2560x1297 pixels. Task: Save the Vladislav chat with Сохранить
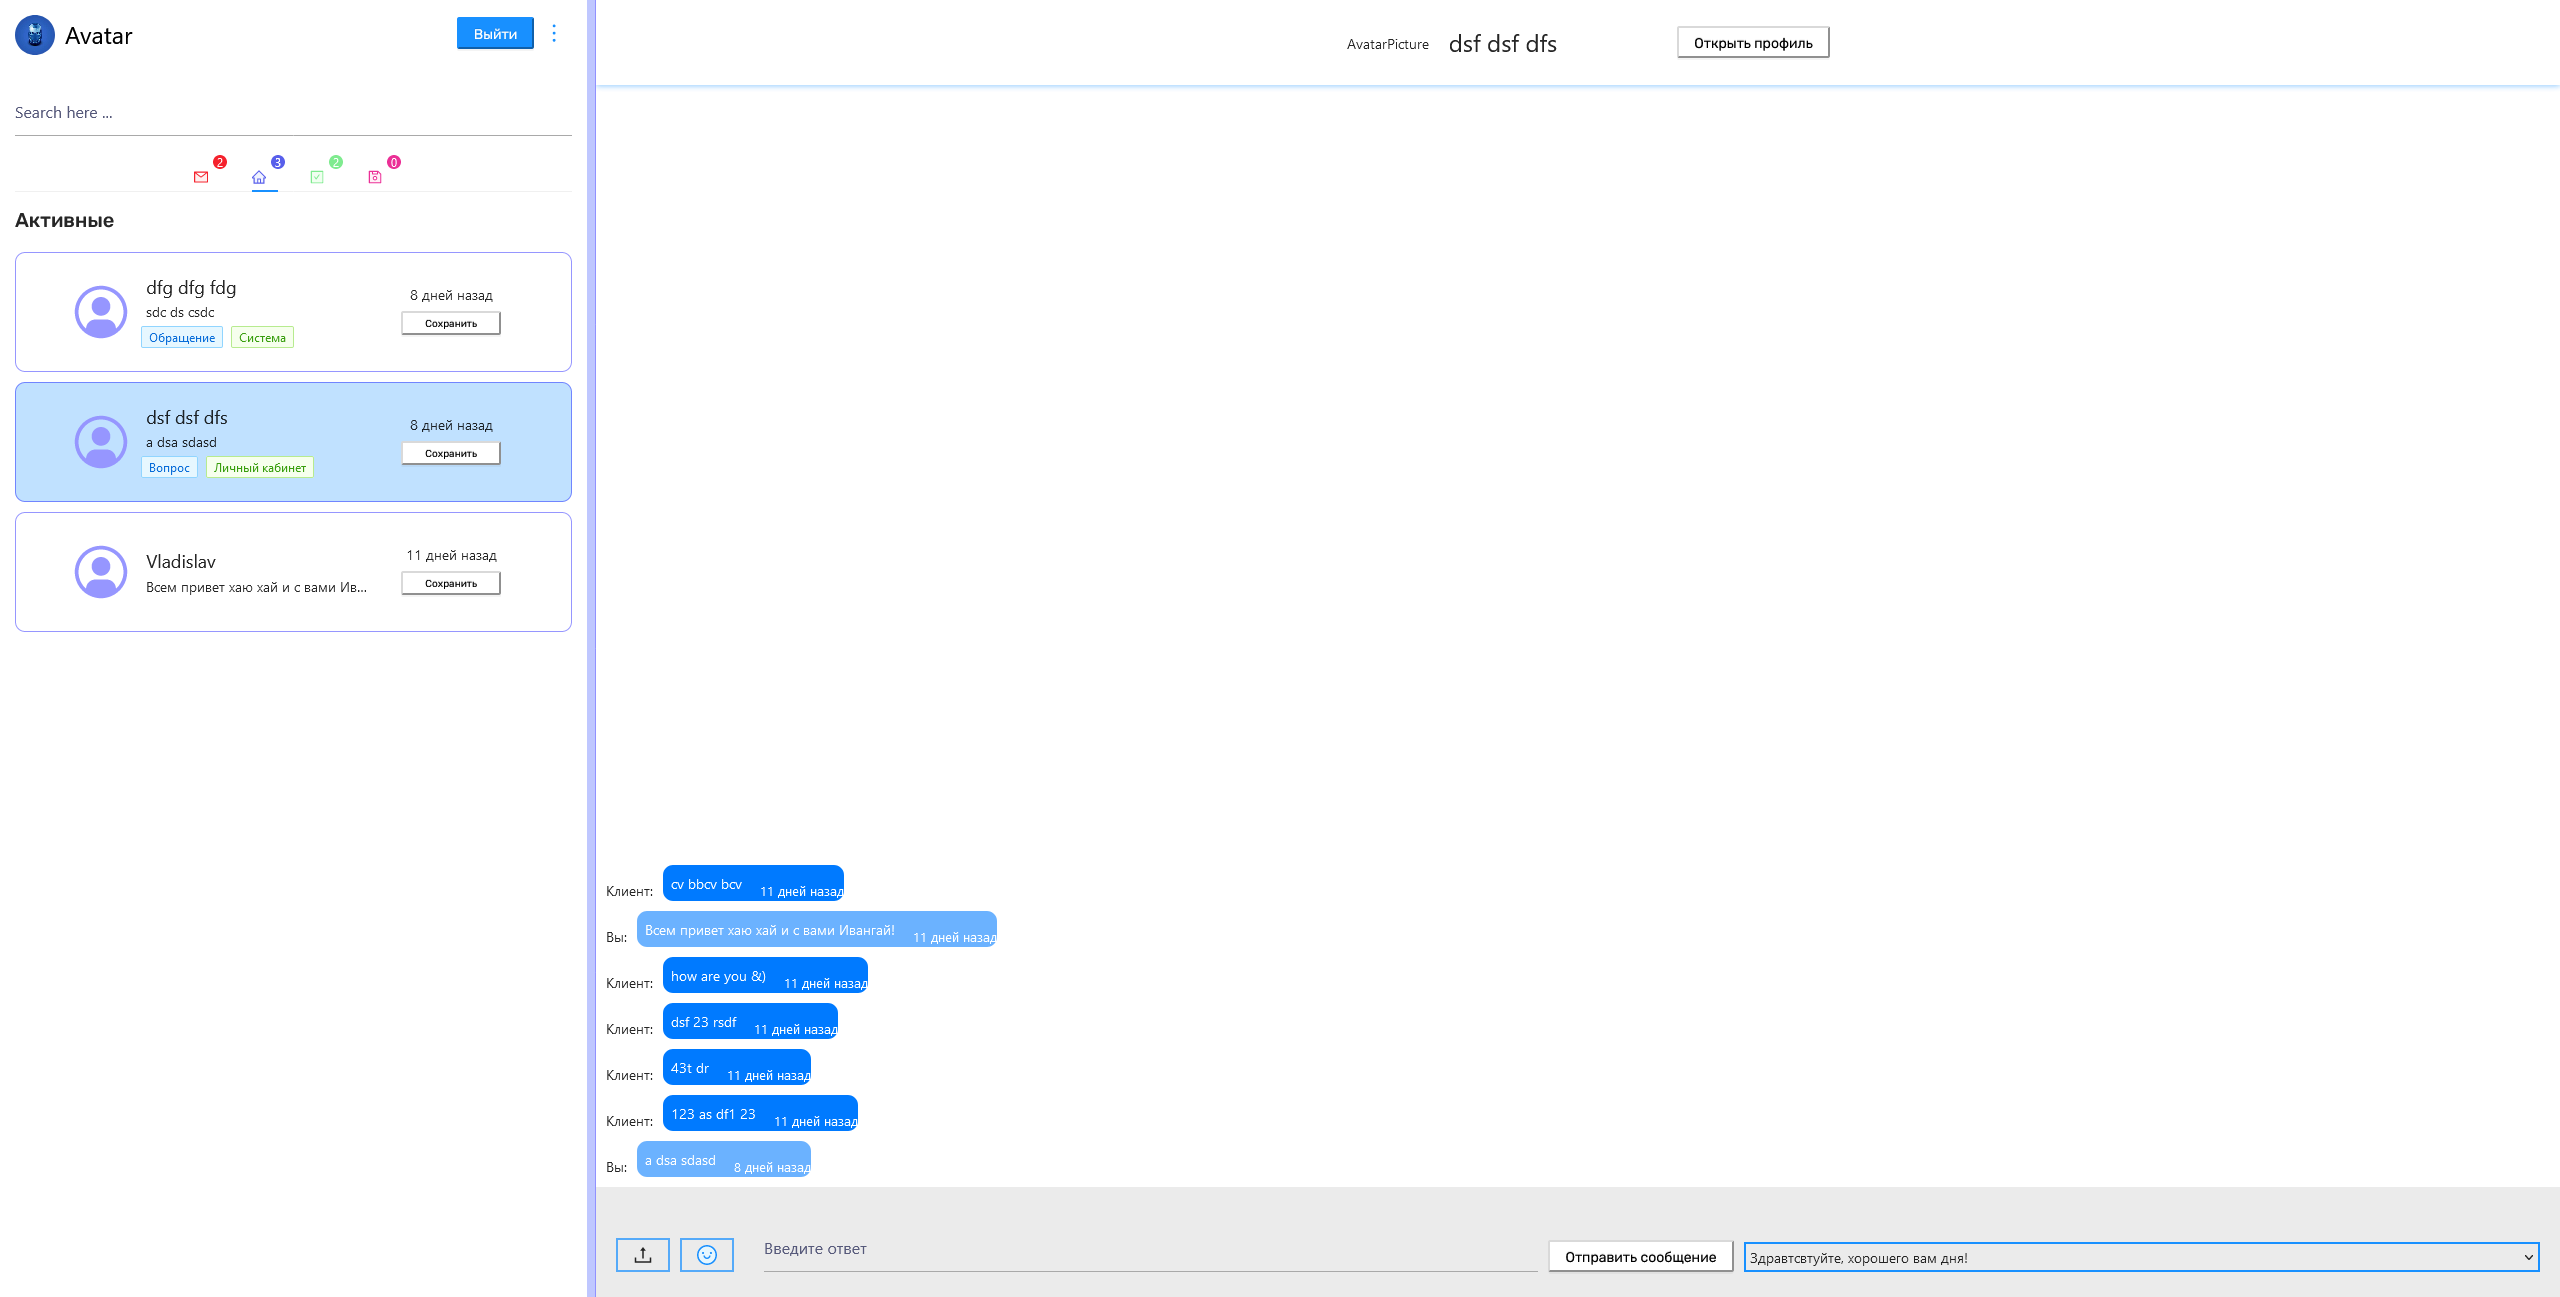pyautogui.click(x=451, y=583)
